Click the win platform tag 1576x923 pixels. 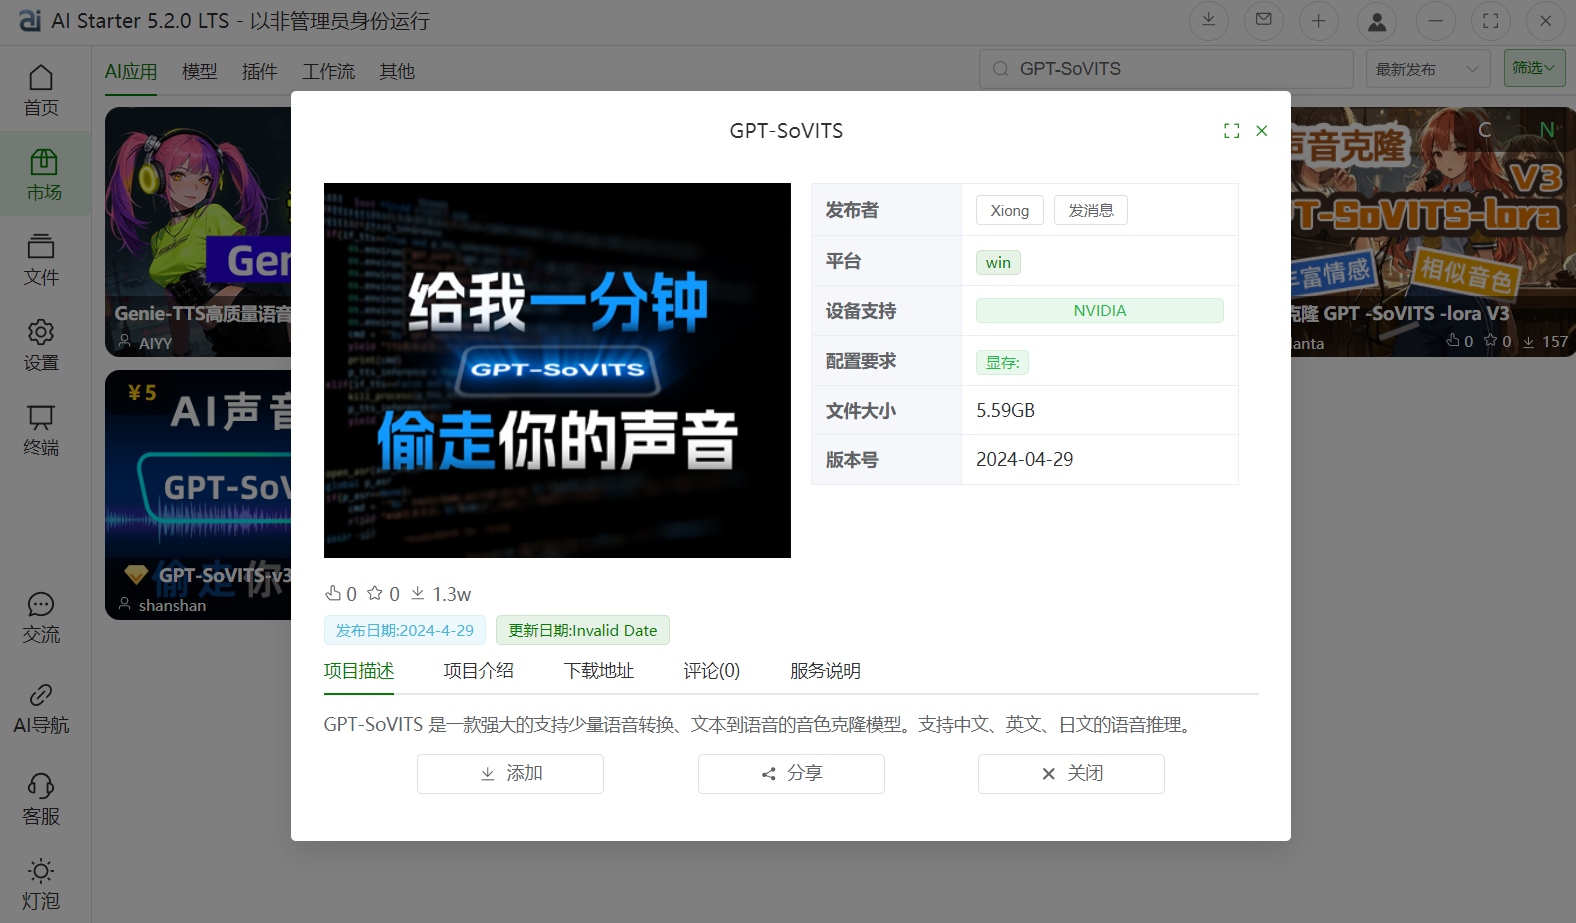point(998,262)
